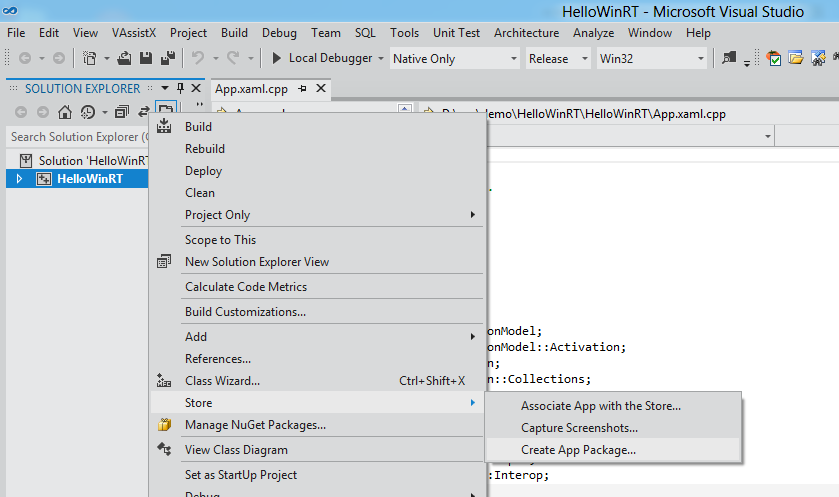Select Rebuild in the context menu

pos(318,149)
